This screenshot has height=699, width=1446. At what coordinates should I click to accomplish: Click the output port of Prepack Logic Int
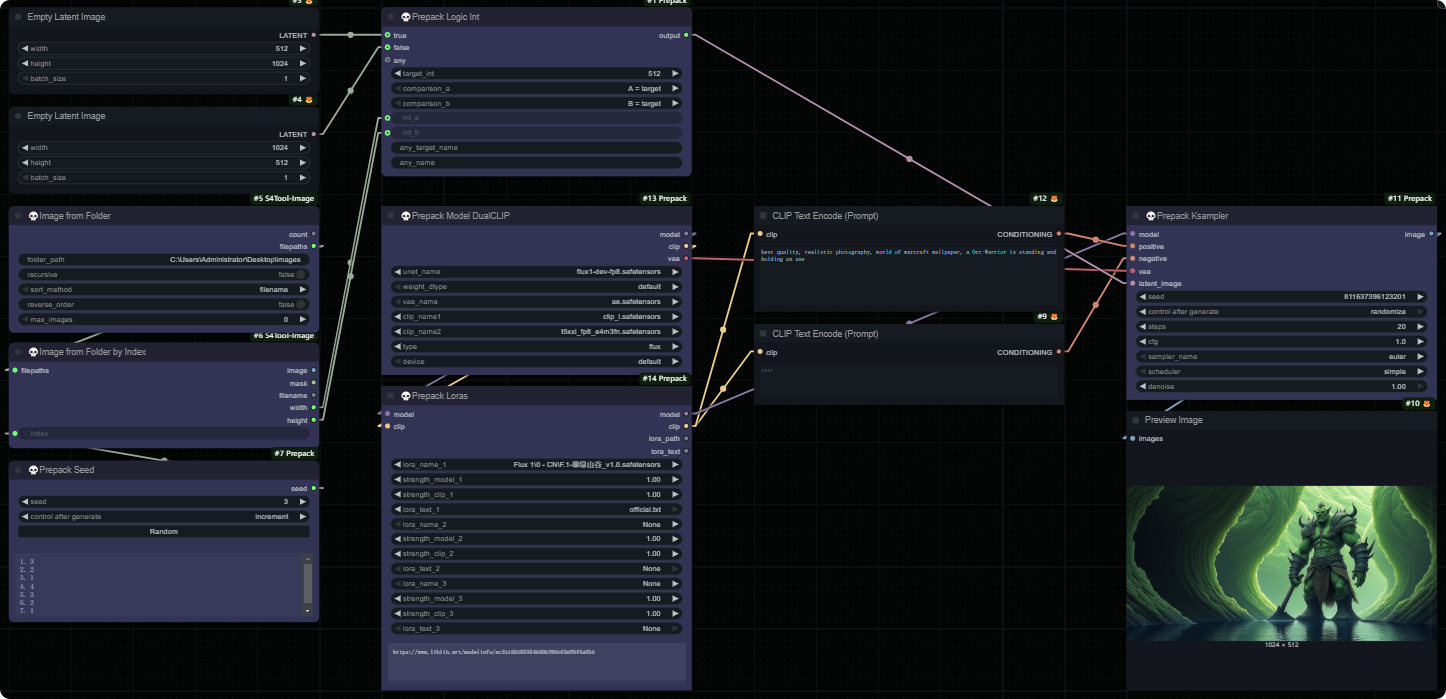pyautogui.click(x=686, y=36)
